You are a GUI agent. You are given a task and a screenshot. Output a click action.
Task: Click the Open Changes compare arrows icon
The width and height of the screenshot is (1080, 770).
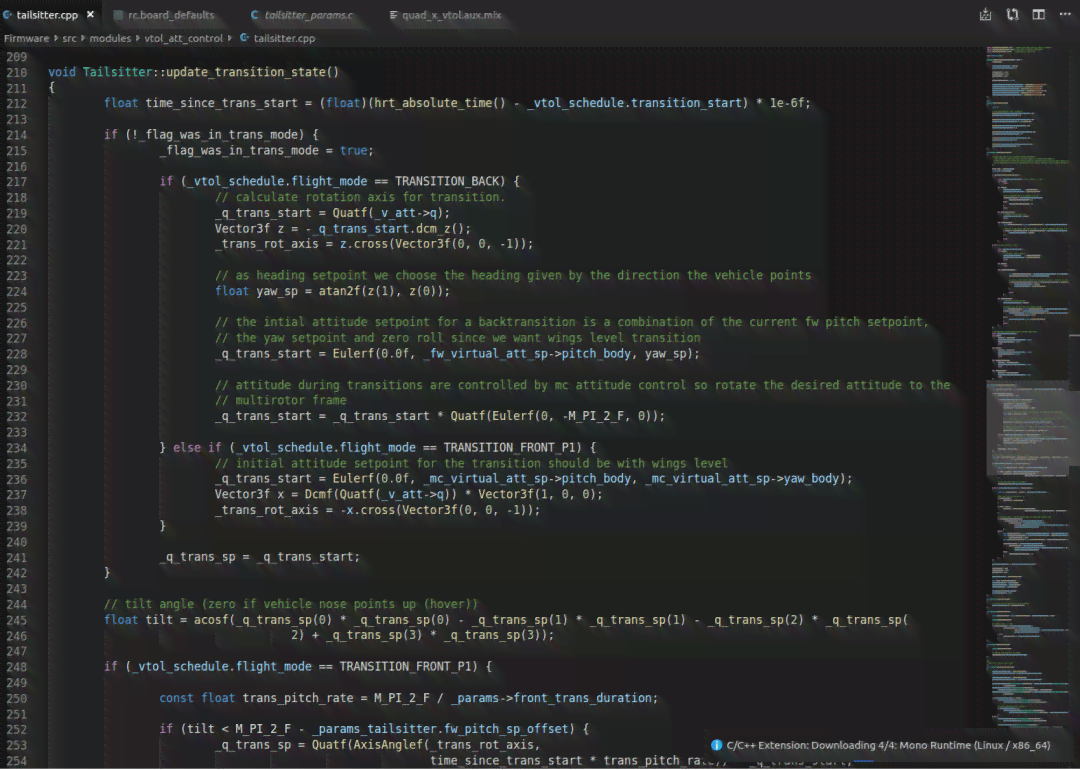click(1012, 14)
